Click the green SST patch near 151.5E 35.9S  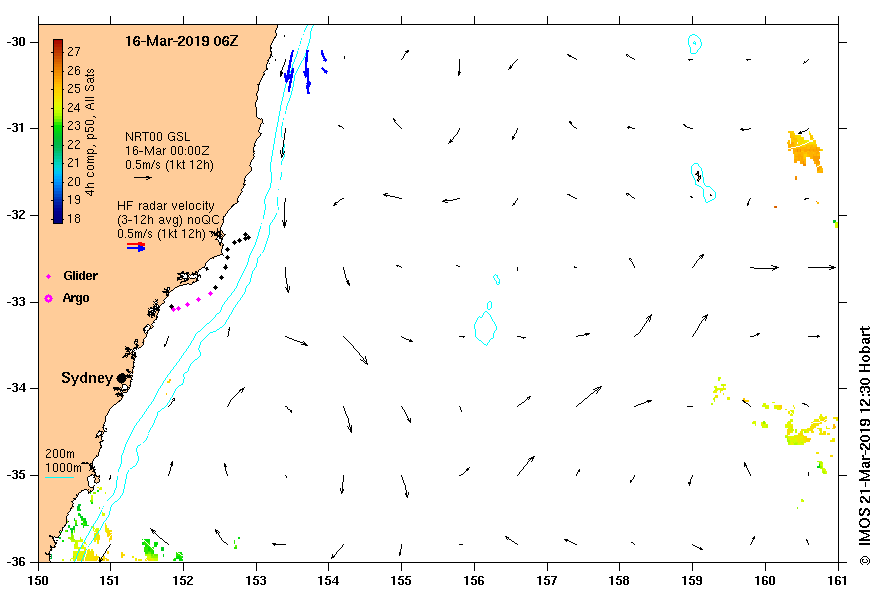tap(151, 548)
